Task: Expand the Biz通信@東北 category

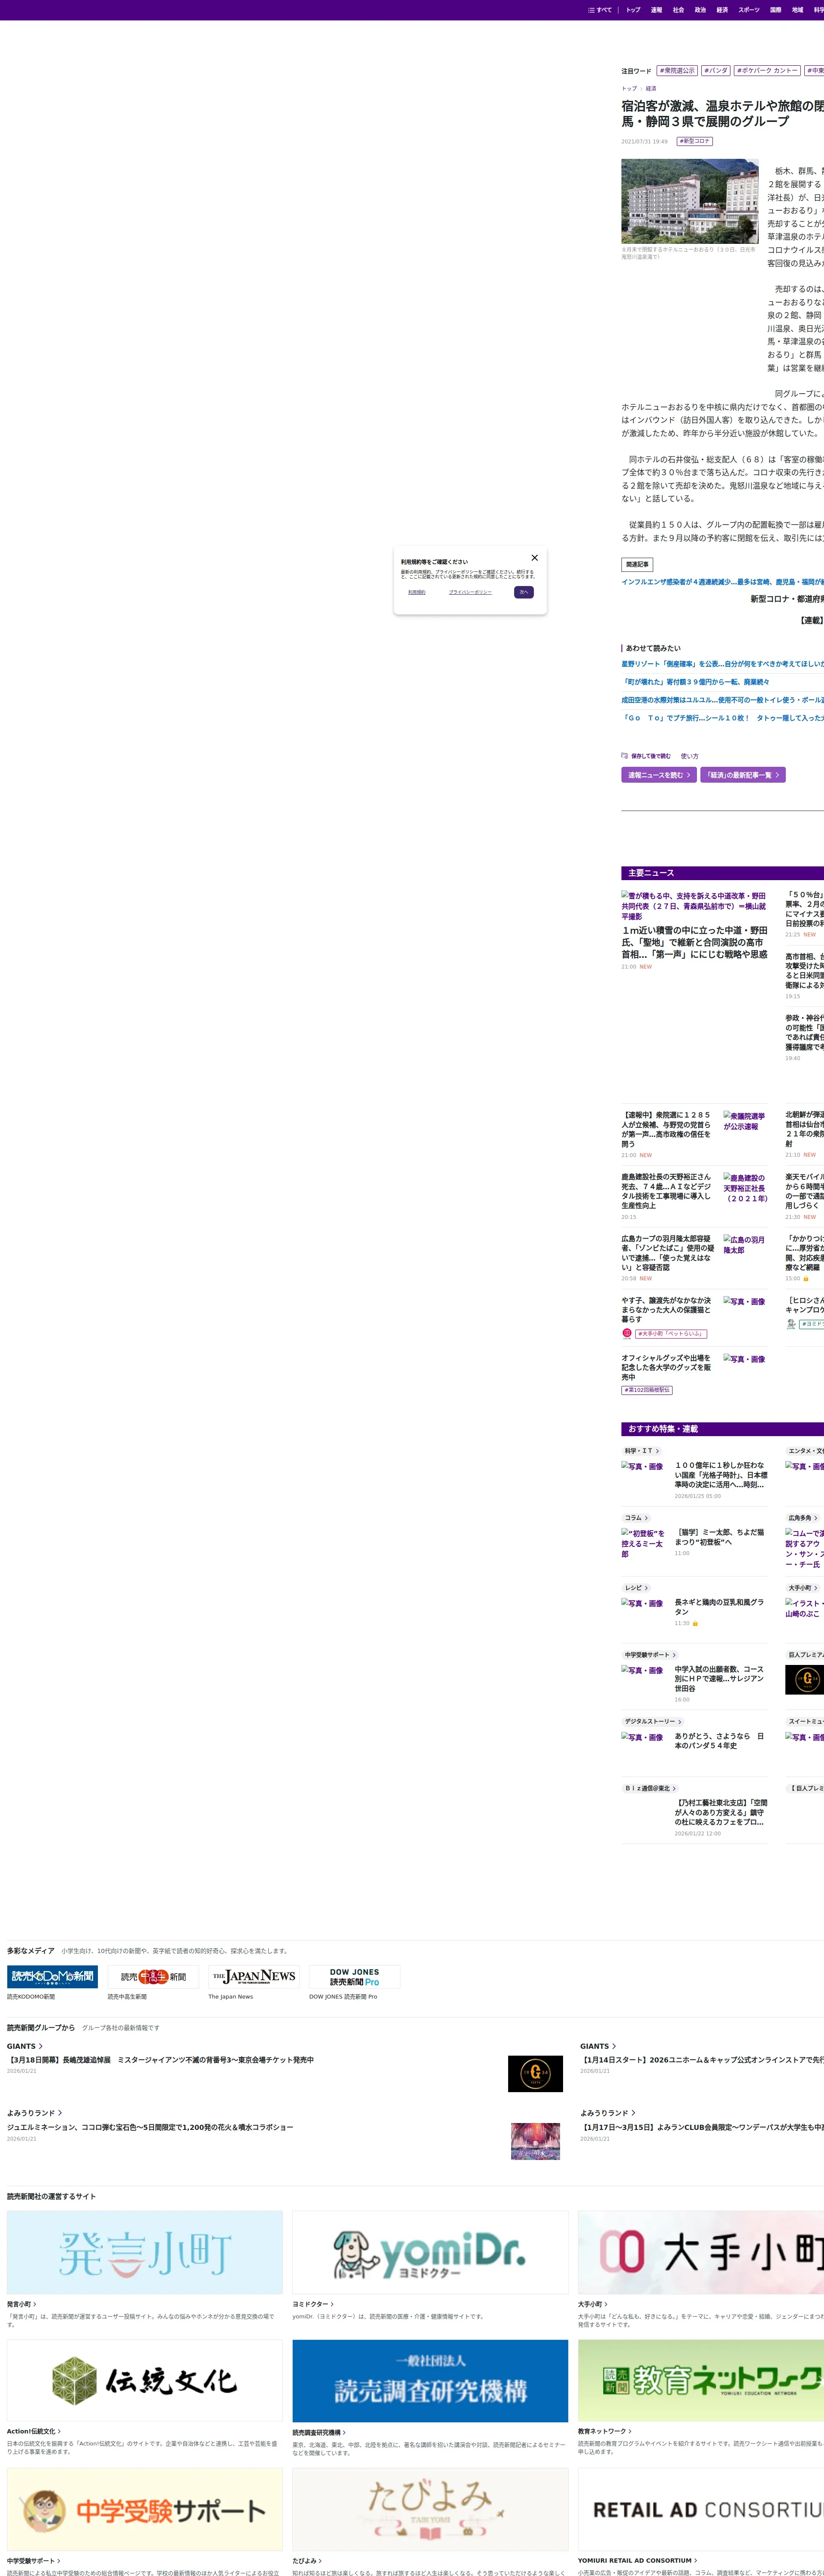Action: pyautogui.click(x=650, y=1788)
